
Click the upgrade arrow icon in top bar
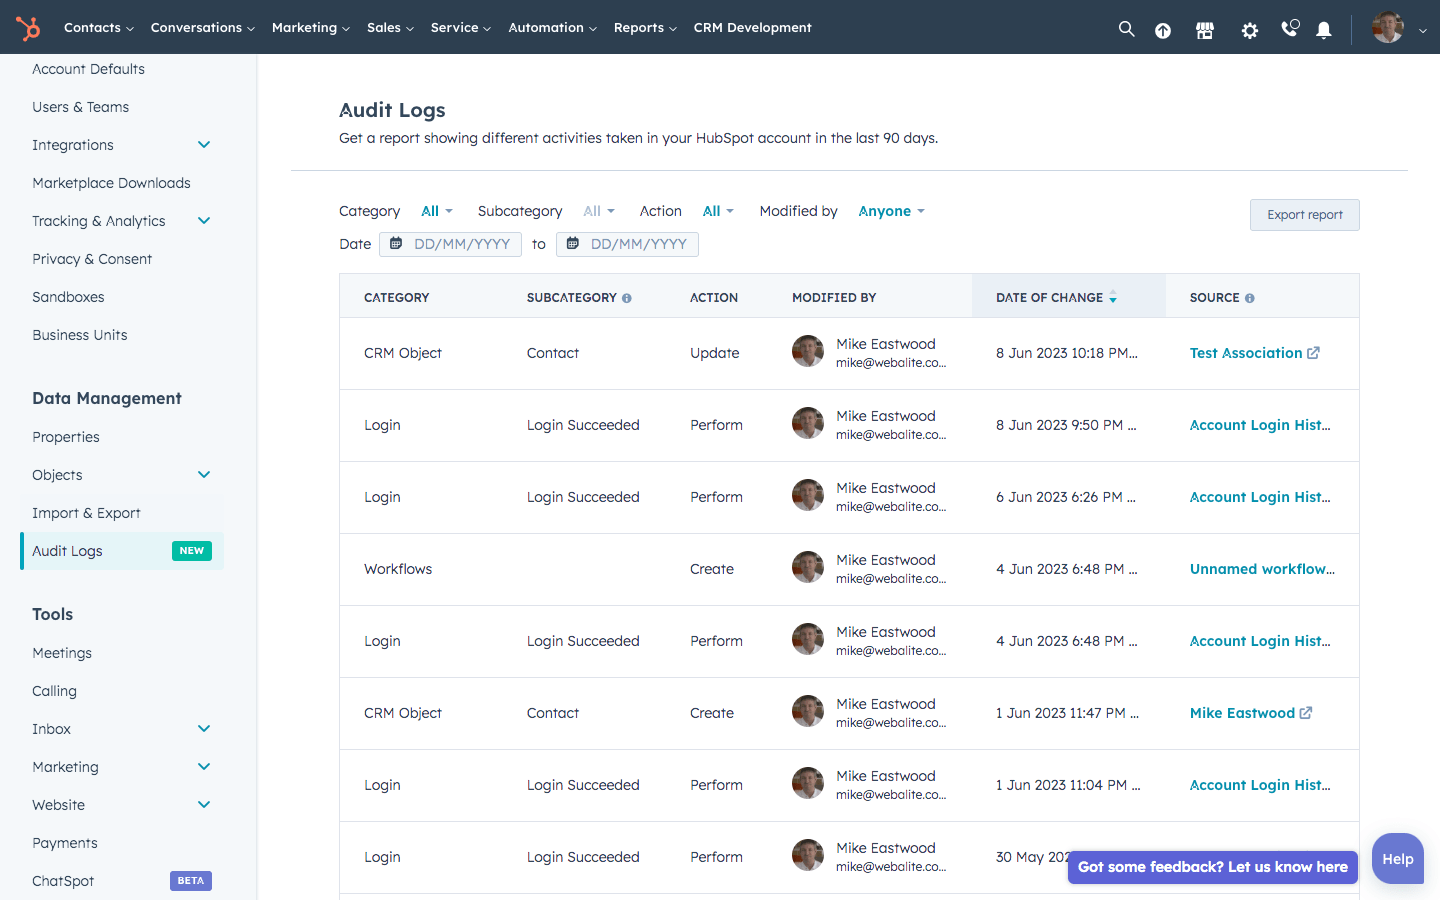coord(1163,30)
